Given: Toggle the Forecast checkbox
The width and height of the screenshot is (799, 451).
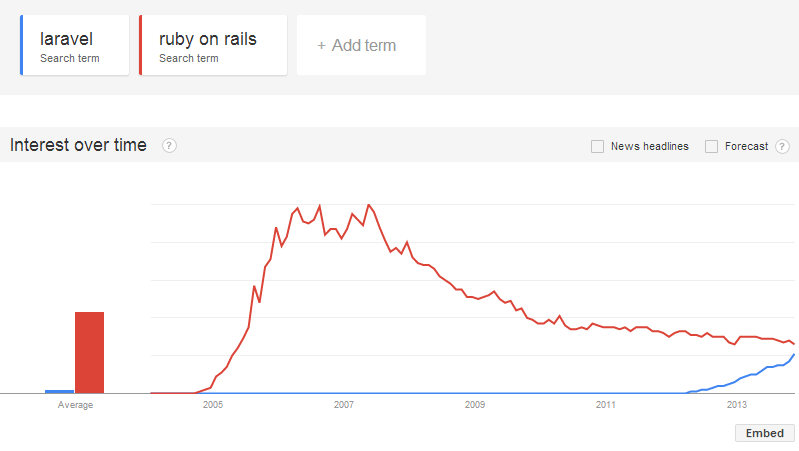Looking at the screenshot, I should pyautogui.click(x=711, y=146).
